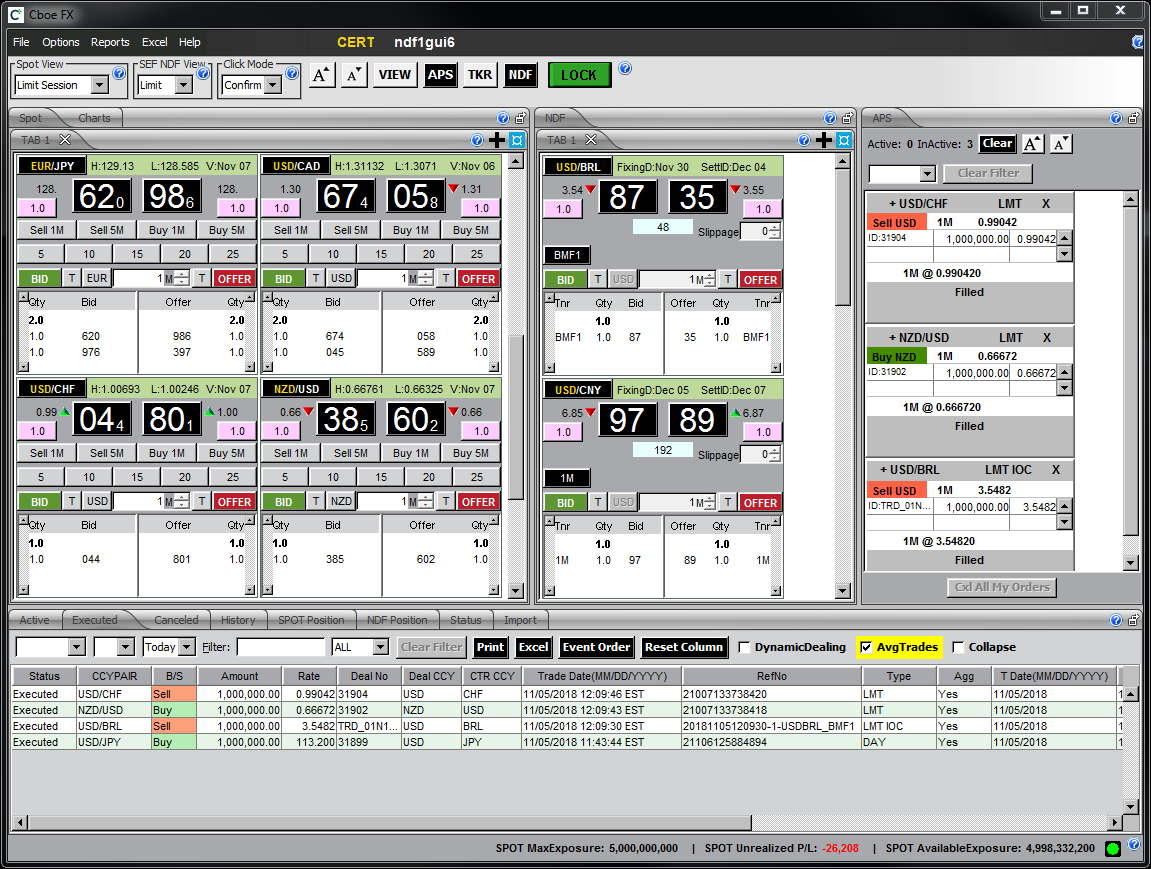The height and width of the screenshot is (869, 1151).
Task: Click the blue layout icon in NDF tab bar
Action: (x=843, y=140)
